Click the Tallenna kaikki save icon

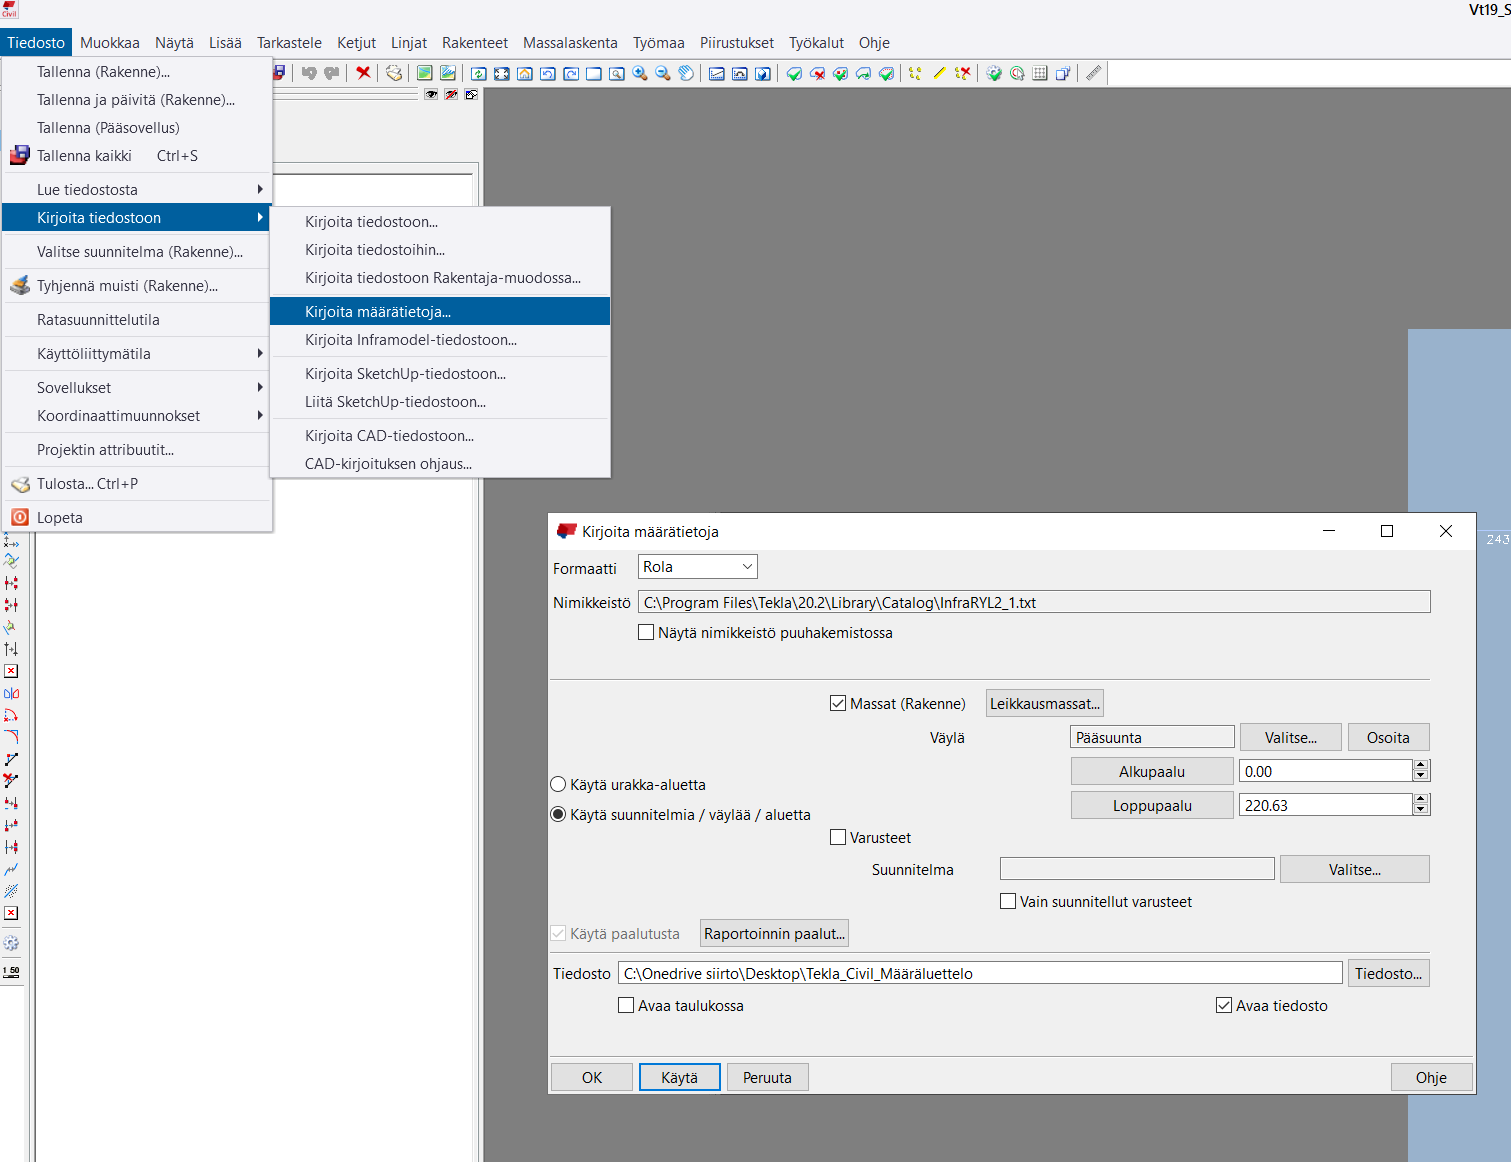[20, 155]
